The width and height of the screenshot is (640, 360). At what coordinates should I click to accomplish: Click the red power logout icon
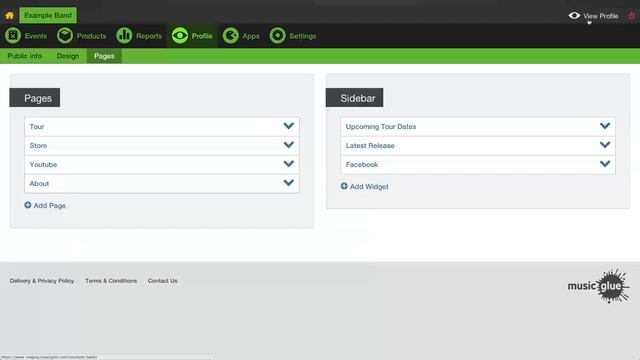631,16
